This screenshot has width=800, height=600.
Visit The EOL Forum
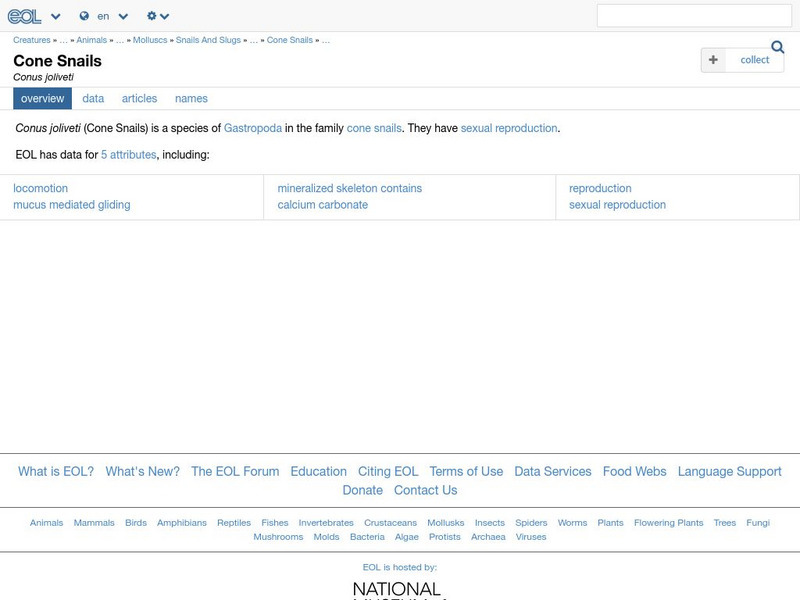(235, 471)
